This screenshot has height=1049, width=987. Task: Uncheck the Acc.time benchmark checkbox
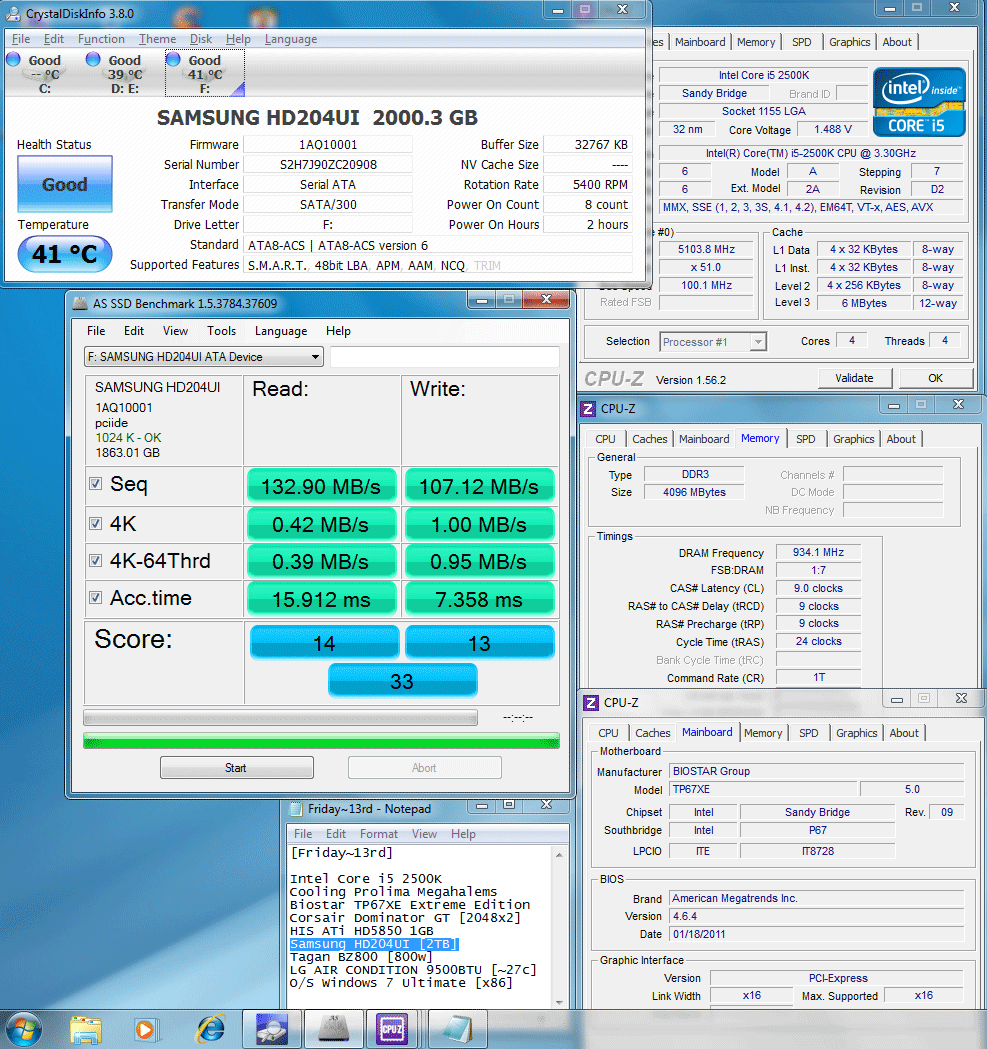click(x=96, y=597)
